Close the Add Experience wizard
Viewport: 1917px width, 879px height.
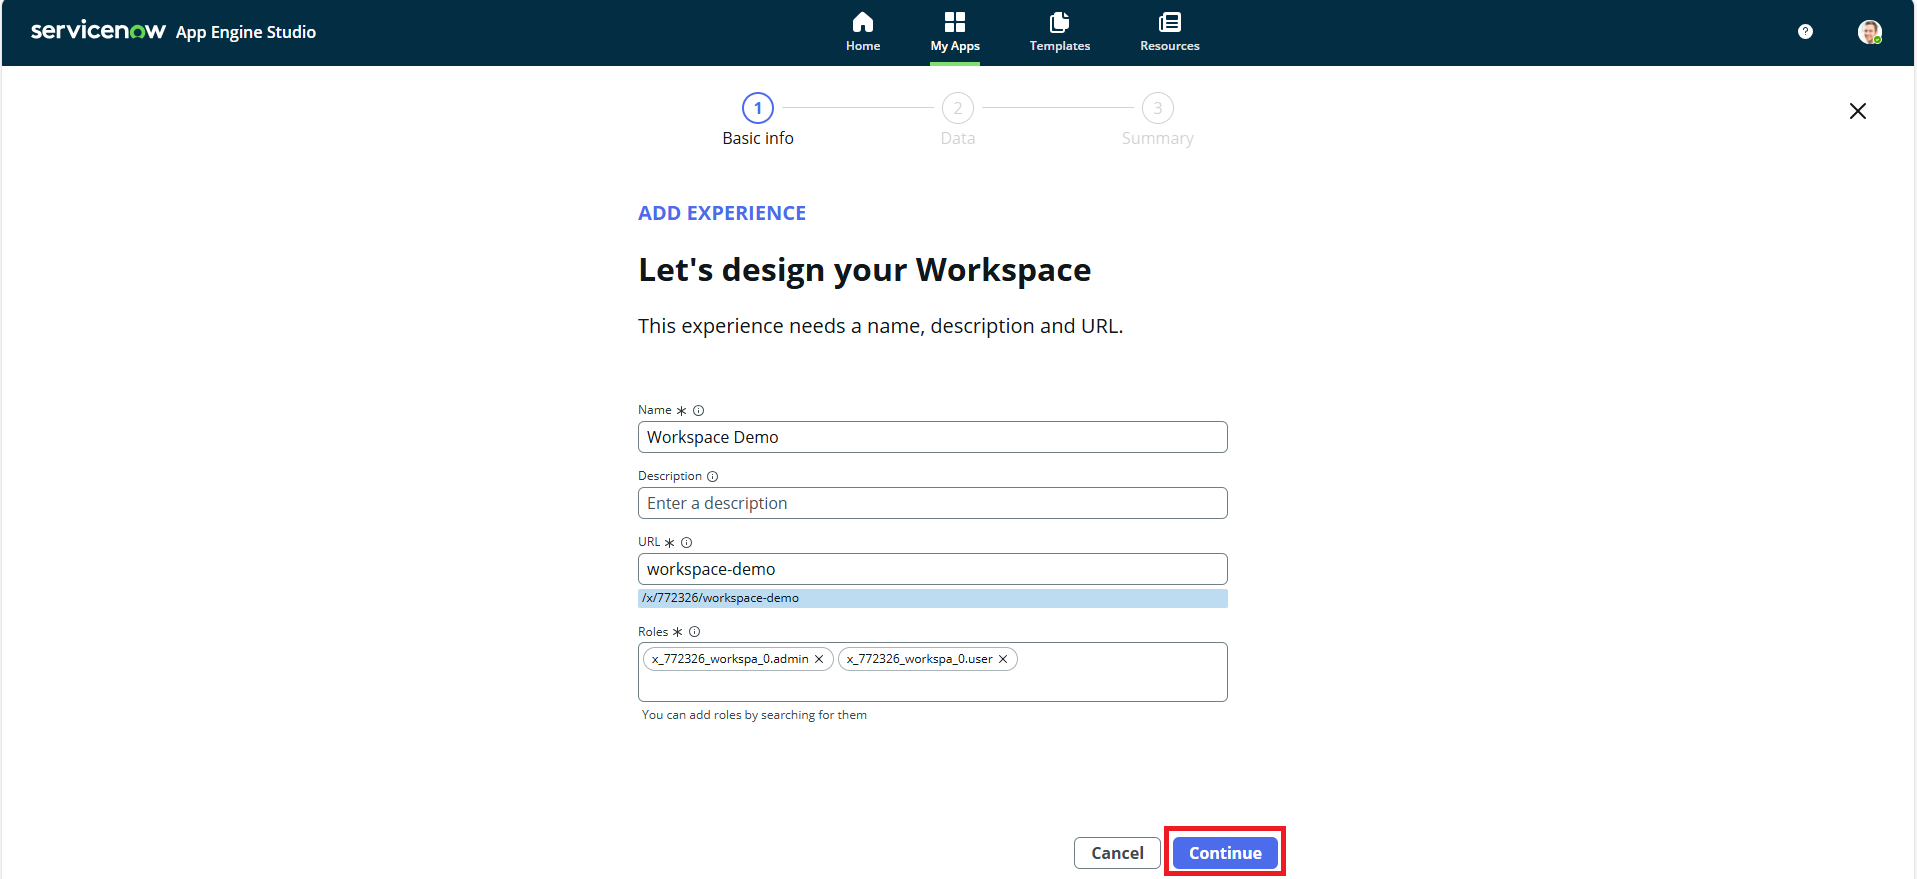click(1857, 111)
